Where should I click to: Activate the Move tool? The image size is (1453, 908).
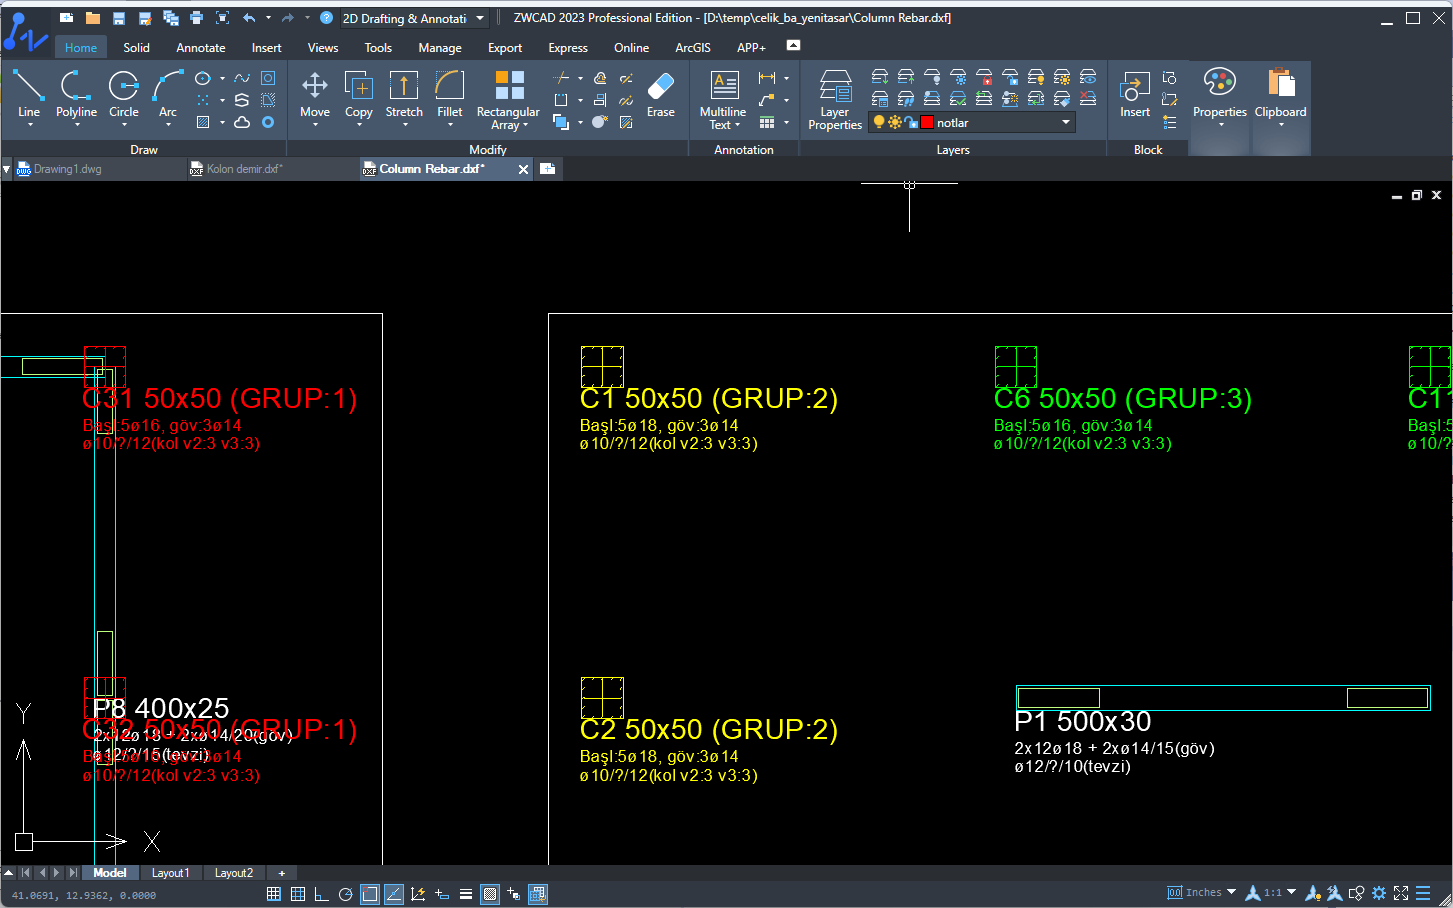(x=315, y=94)
